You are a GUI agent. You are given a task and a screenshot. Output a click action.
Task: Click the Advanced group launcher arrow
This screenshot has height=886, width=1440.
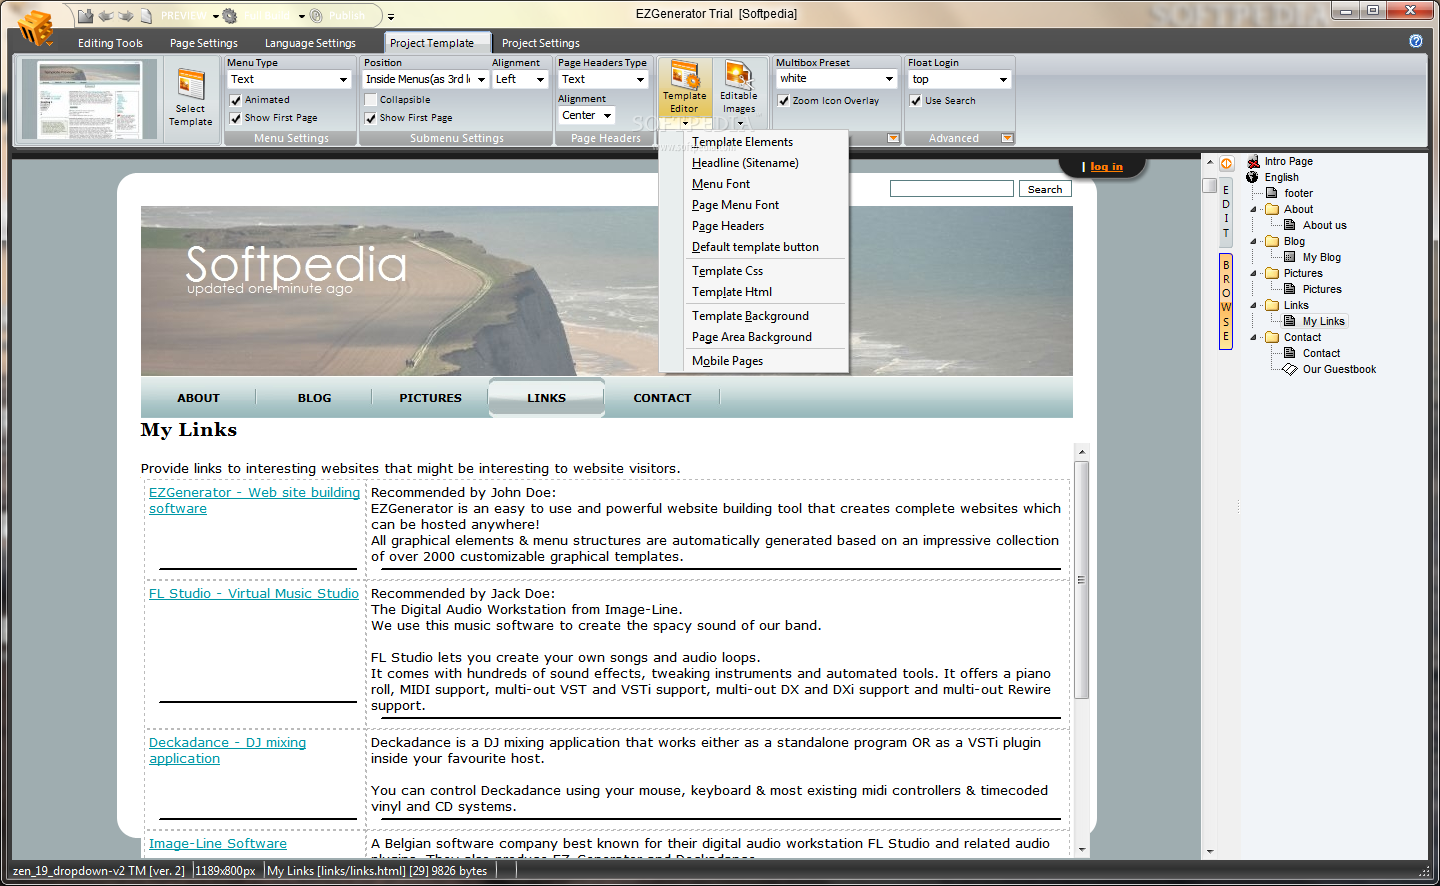point(1007,138)
